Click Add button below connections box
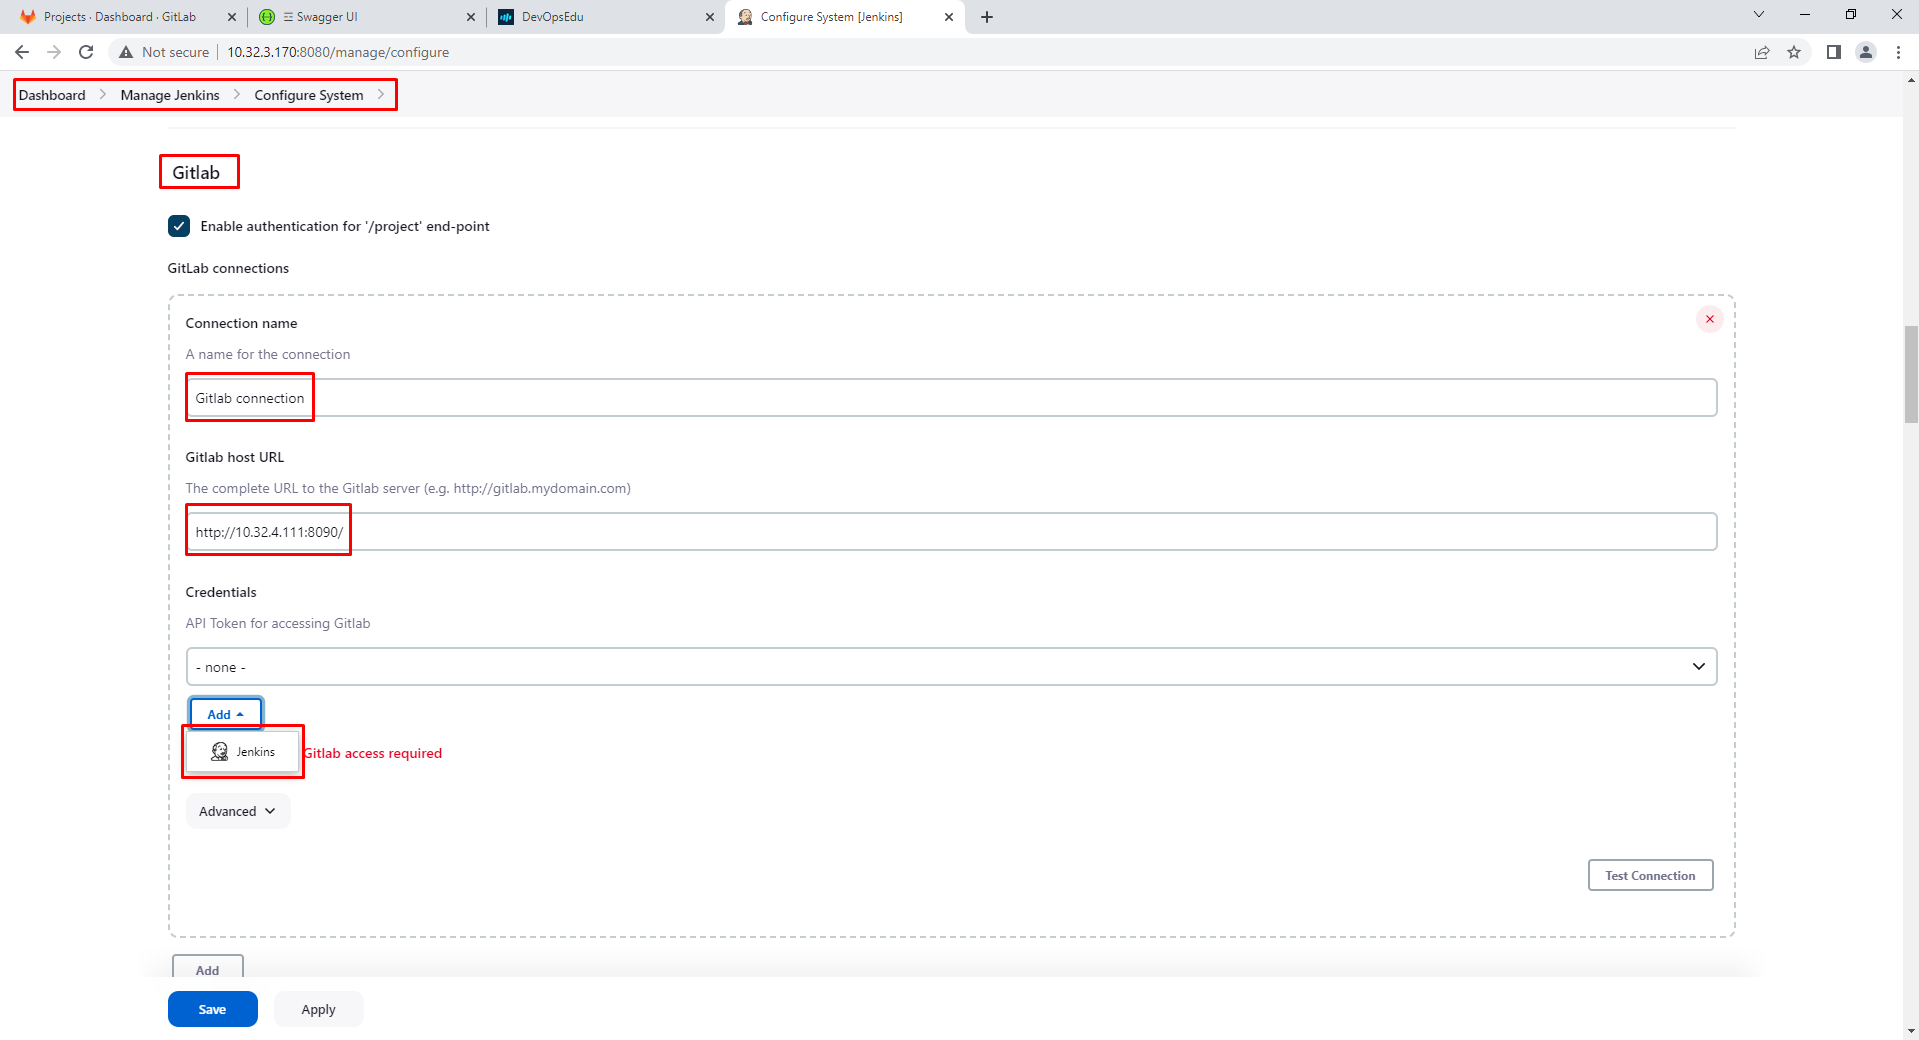This screenshot has height=1040, width=1919. 208,969
